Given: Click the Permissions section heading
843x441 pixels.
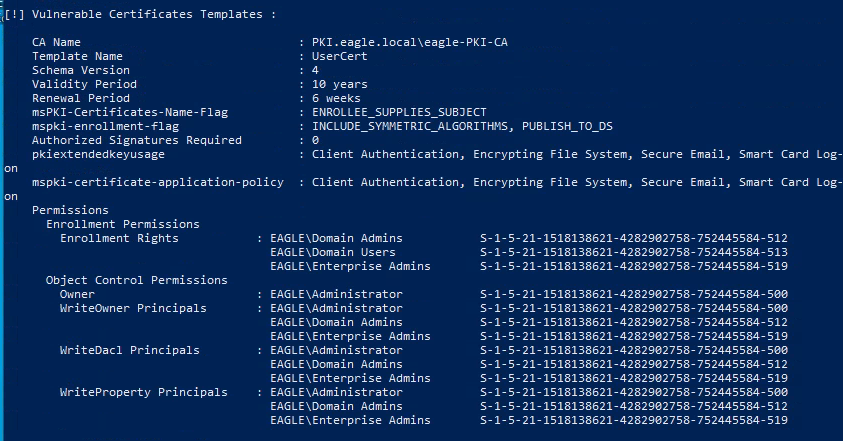Looking at the screenshot, I should pos(70,210).
